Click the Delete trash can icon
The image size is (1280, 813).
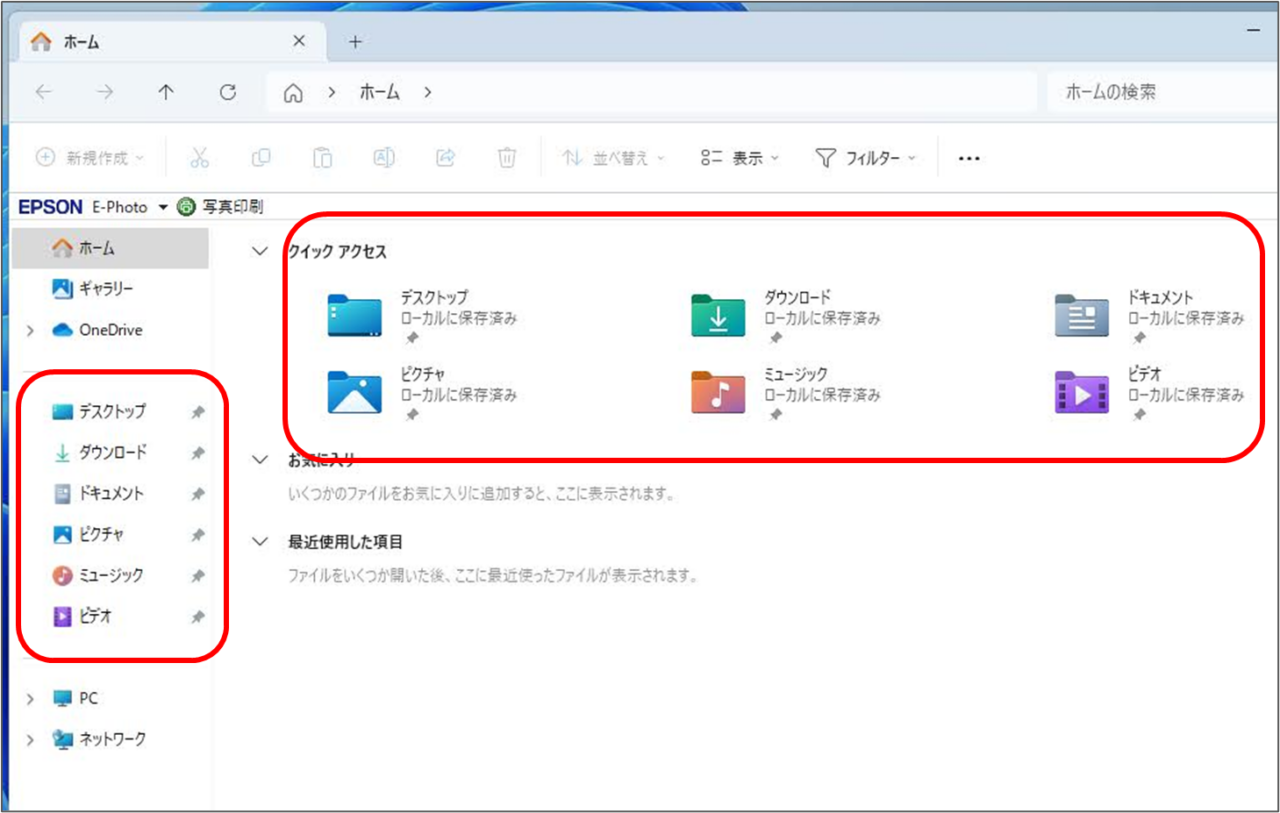click(507, 157)
